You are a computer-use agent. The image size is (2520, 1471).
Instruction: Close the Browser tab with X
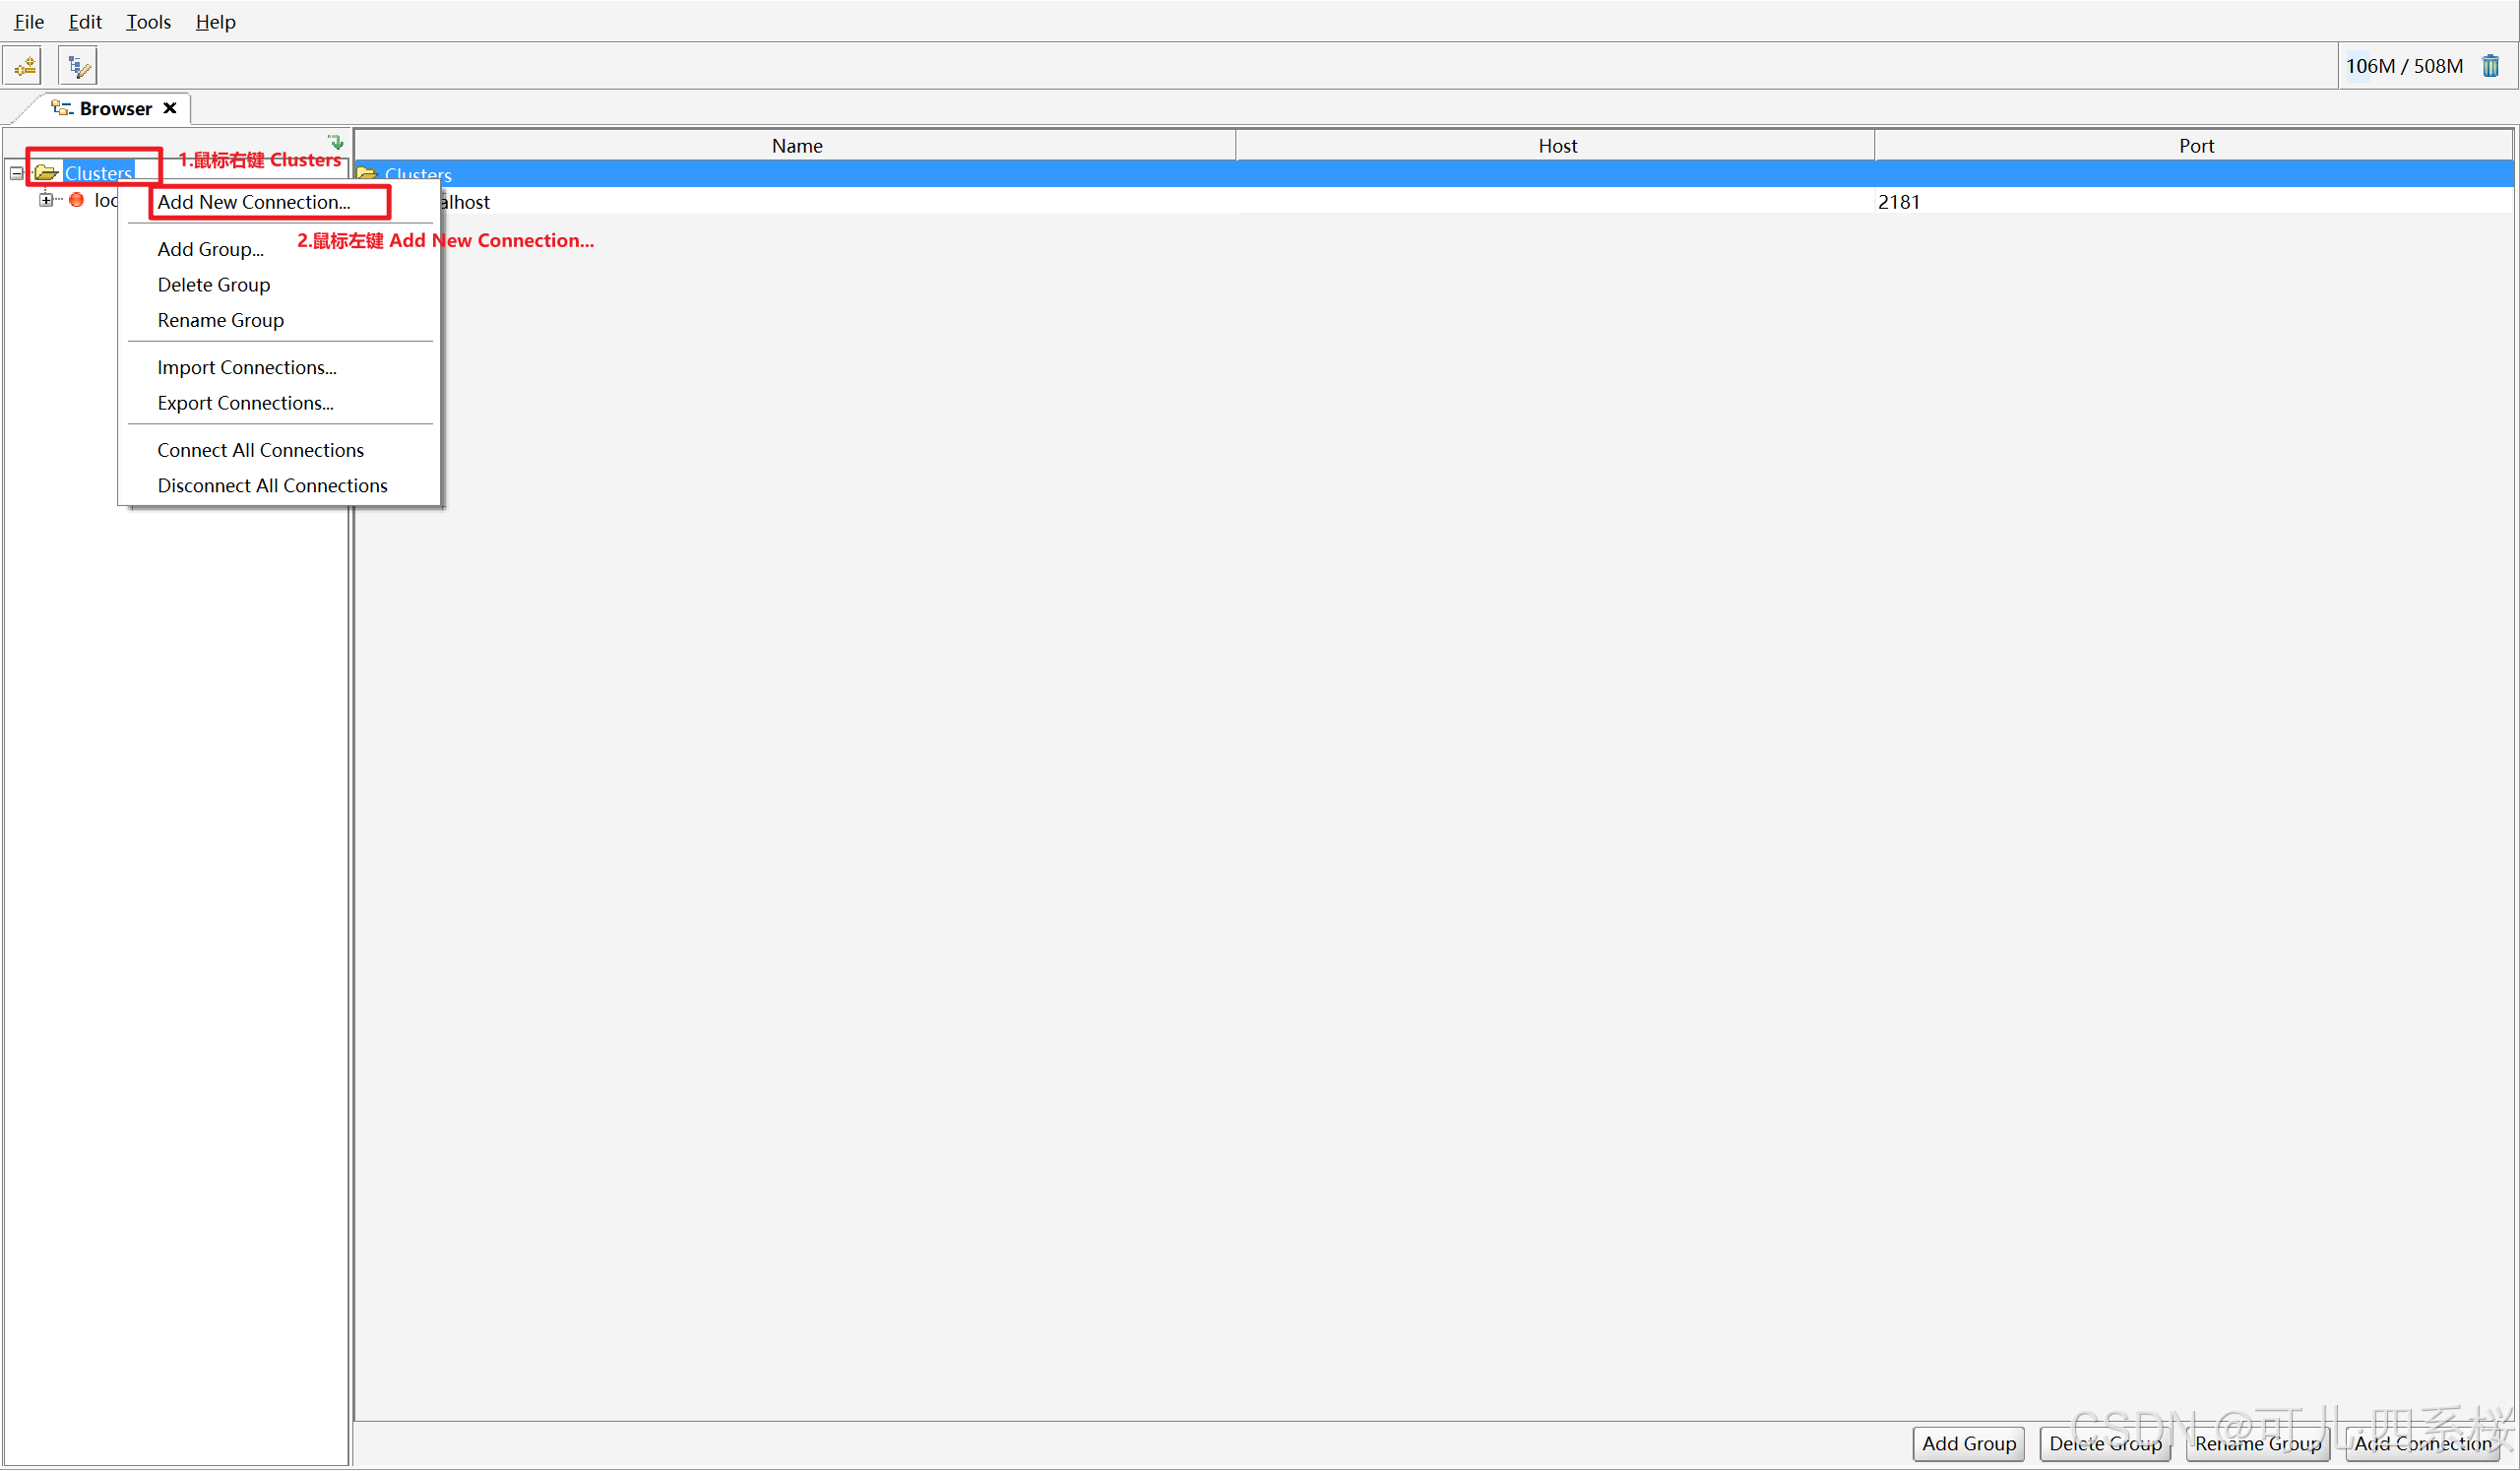[x=170, y=108]
